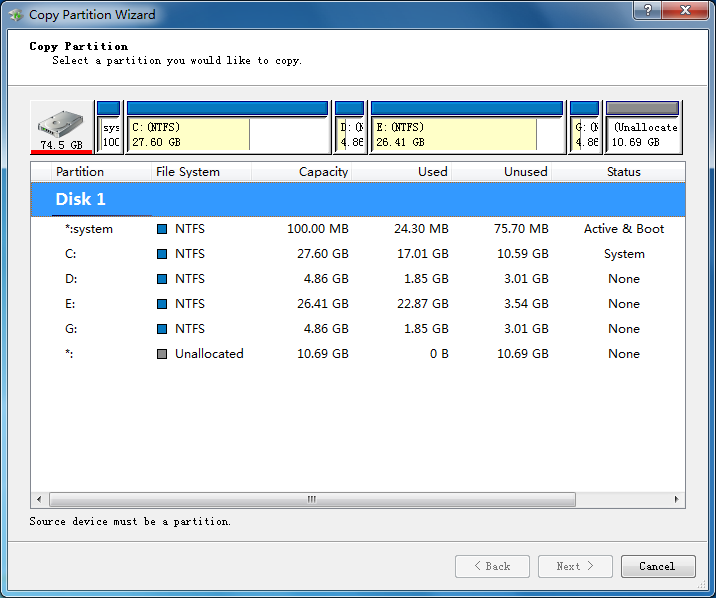Sort by the Status column header
This screenshot has width=716, height=598.
(x=618, y=172)
